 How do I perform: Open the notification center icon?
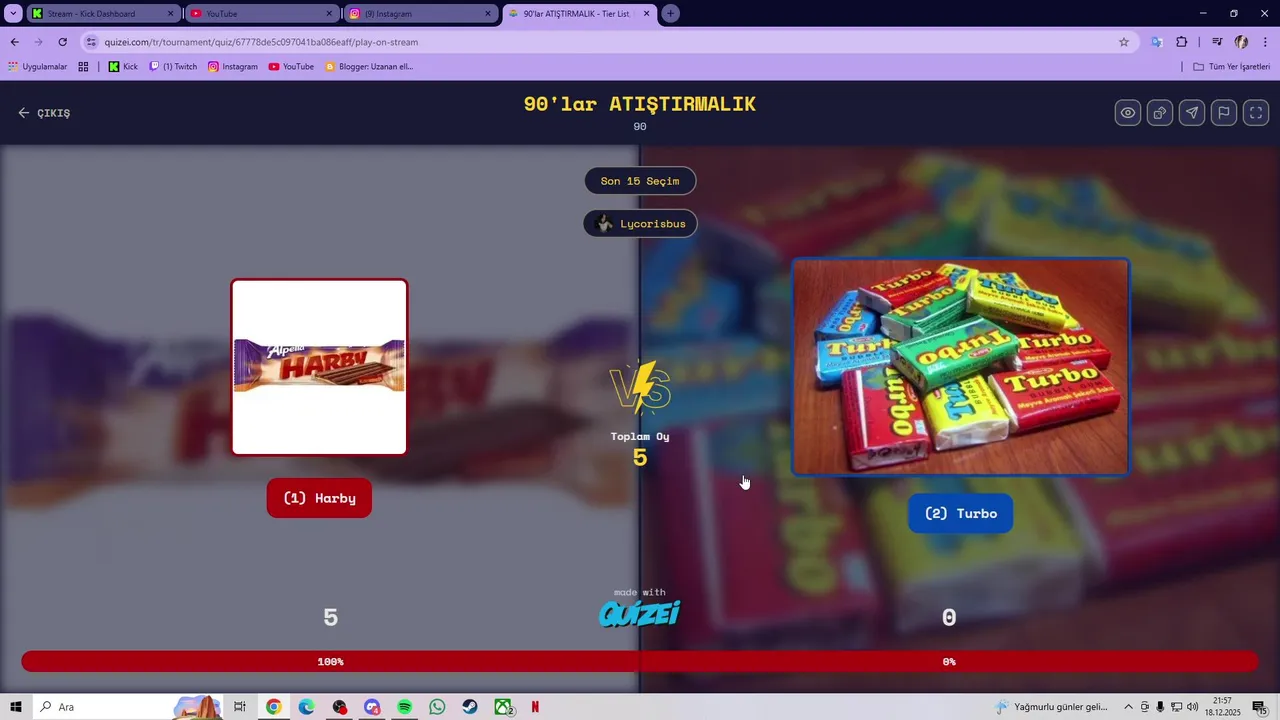(x=1260, y=707)
